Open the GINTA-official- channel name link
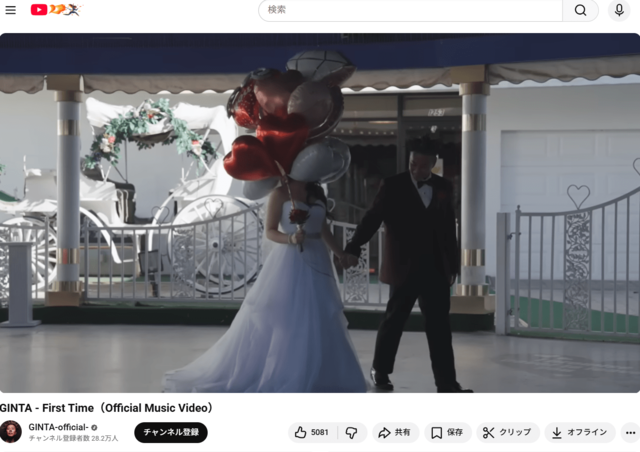Screen dimensions: 640x452 58,427
